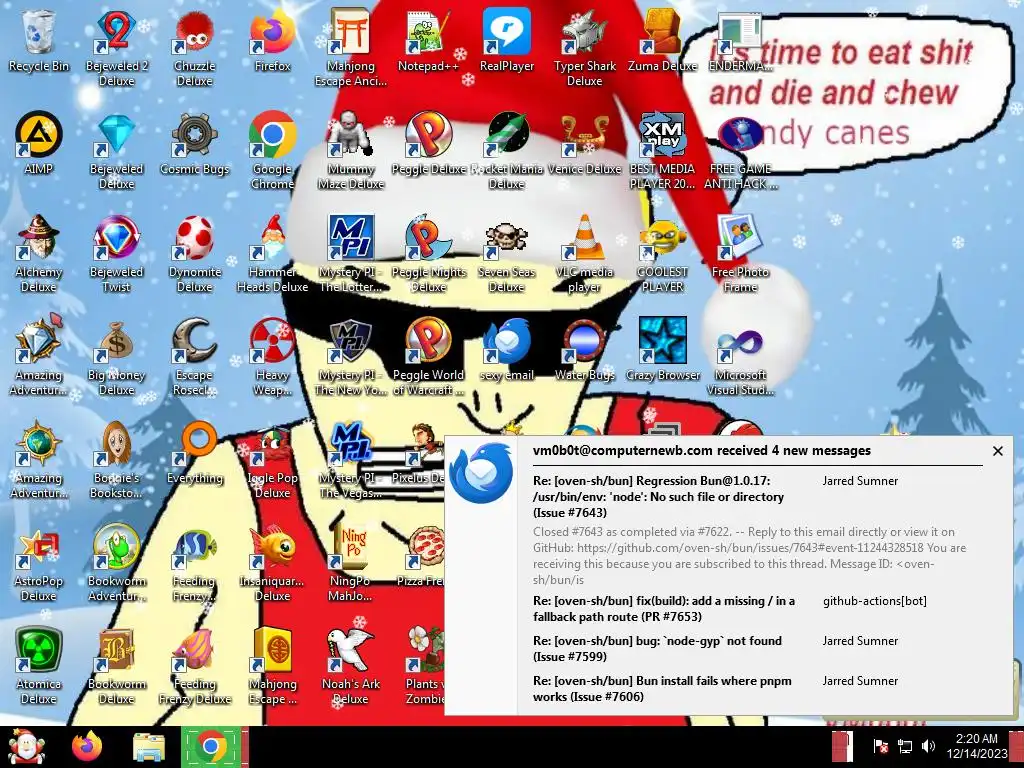Viewport: 1024px width, 768px height.
Task: Open Google Chrome desktop shortcut
Action: (272, 151)
